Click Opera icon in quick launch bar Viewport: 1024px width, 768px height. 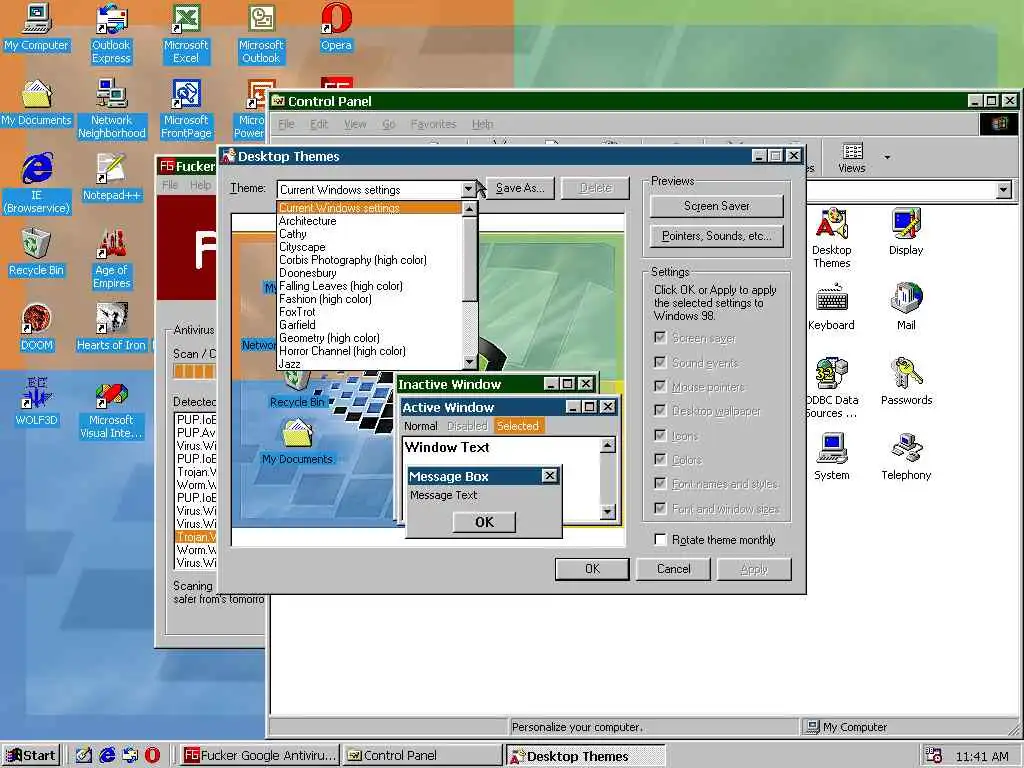152,756
